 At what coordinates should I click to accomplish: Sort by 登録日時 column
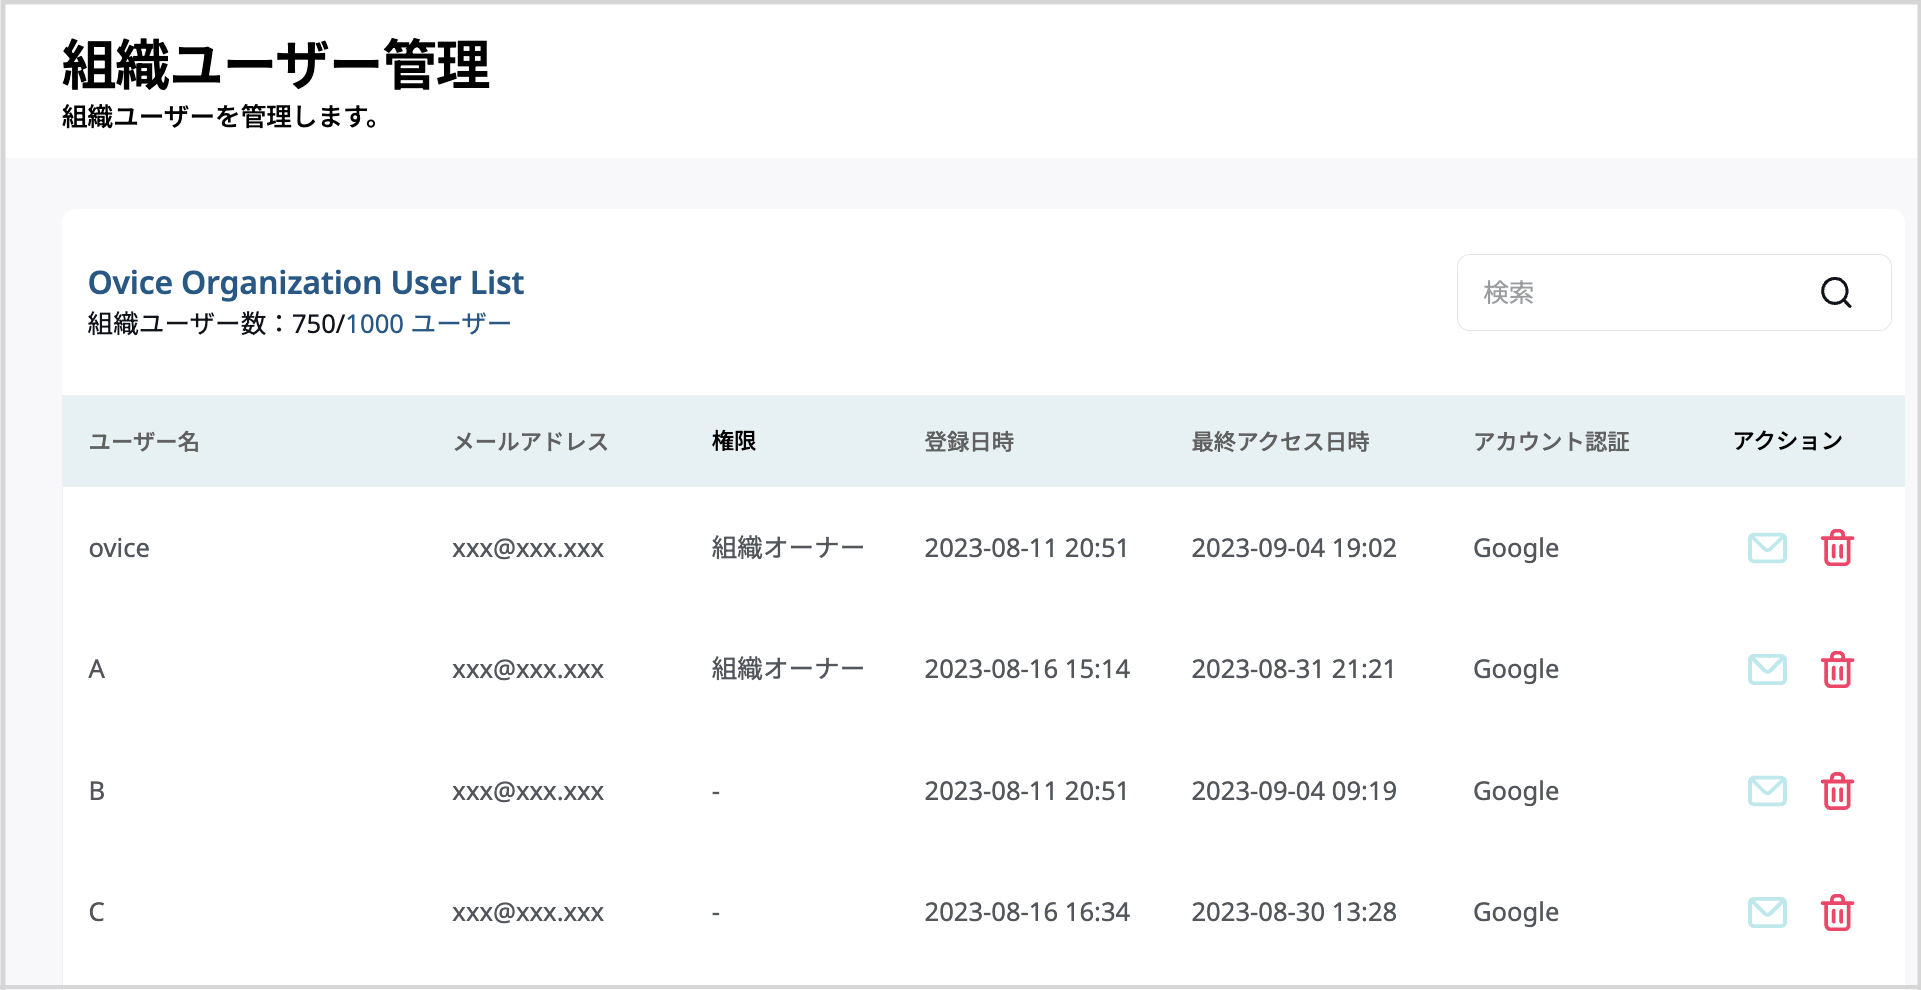tap(969, 441)
